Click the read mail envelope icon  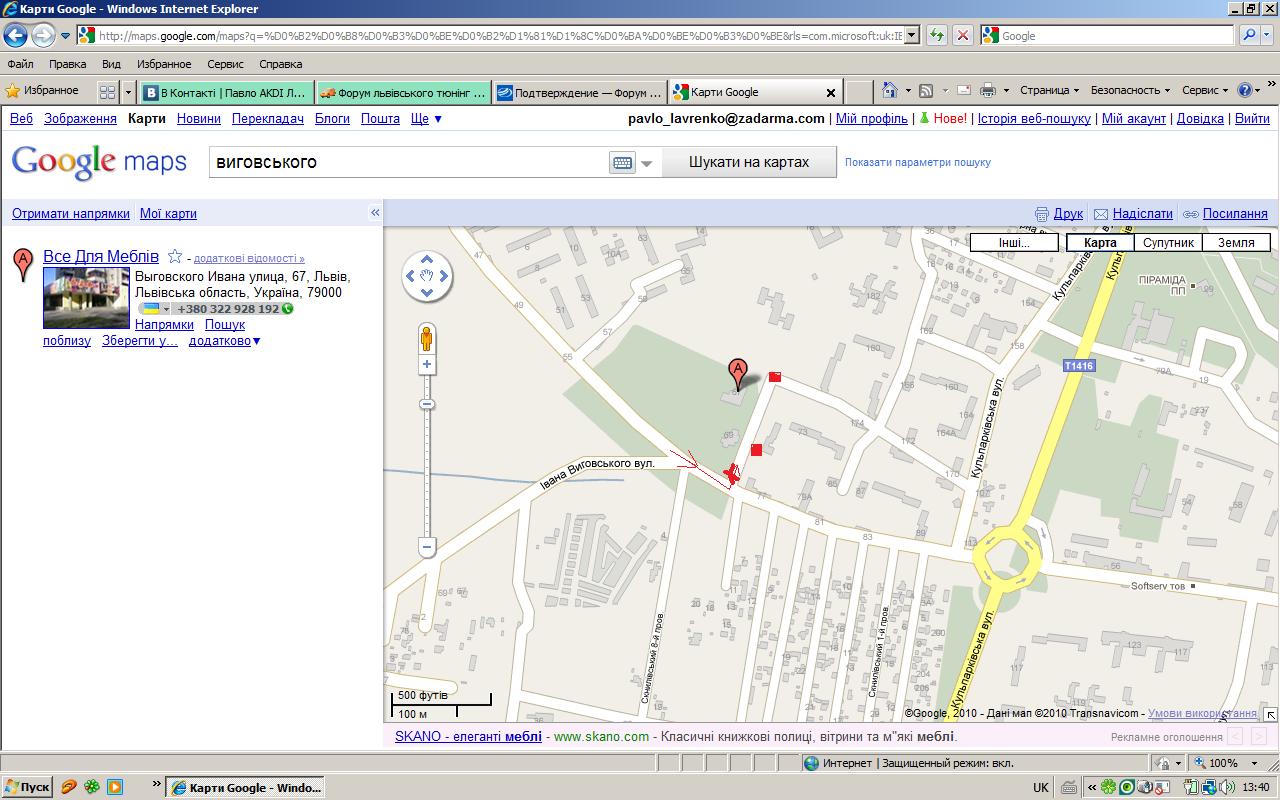[964, 91]
